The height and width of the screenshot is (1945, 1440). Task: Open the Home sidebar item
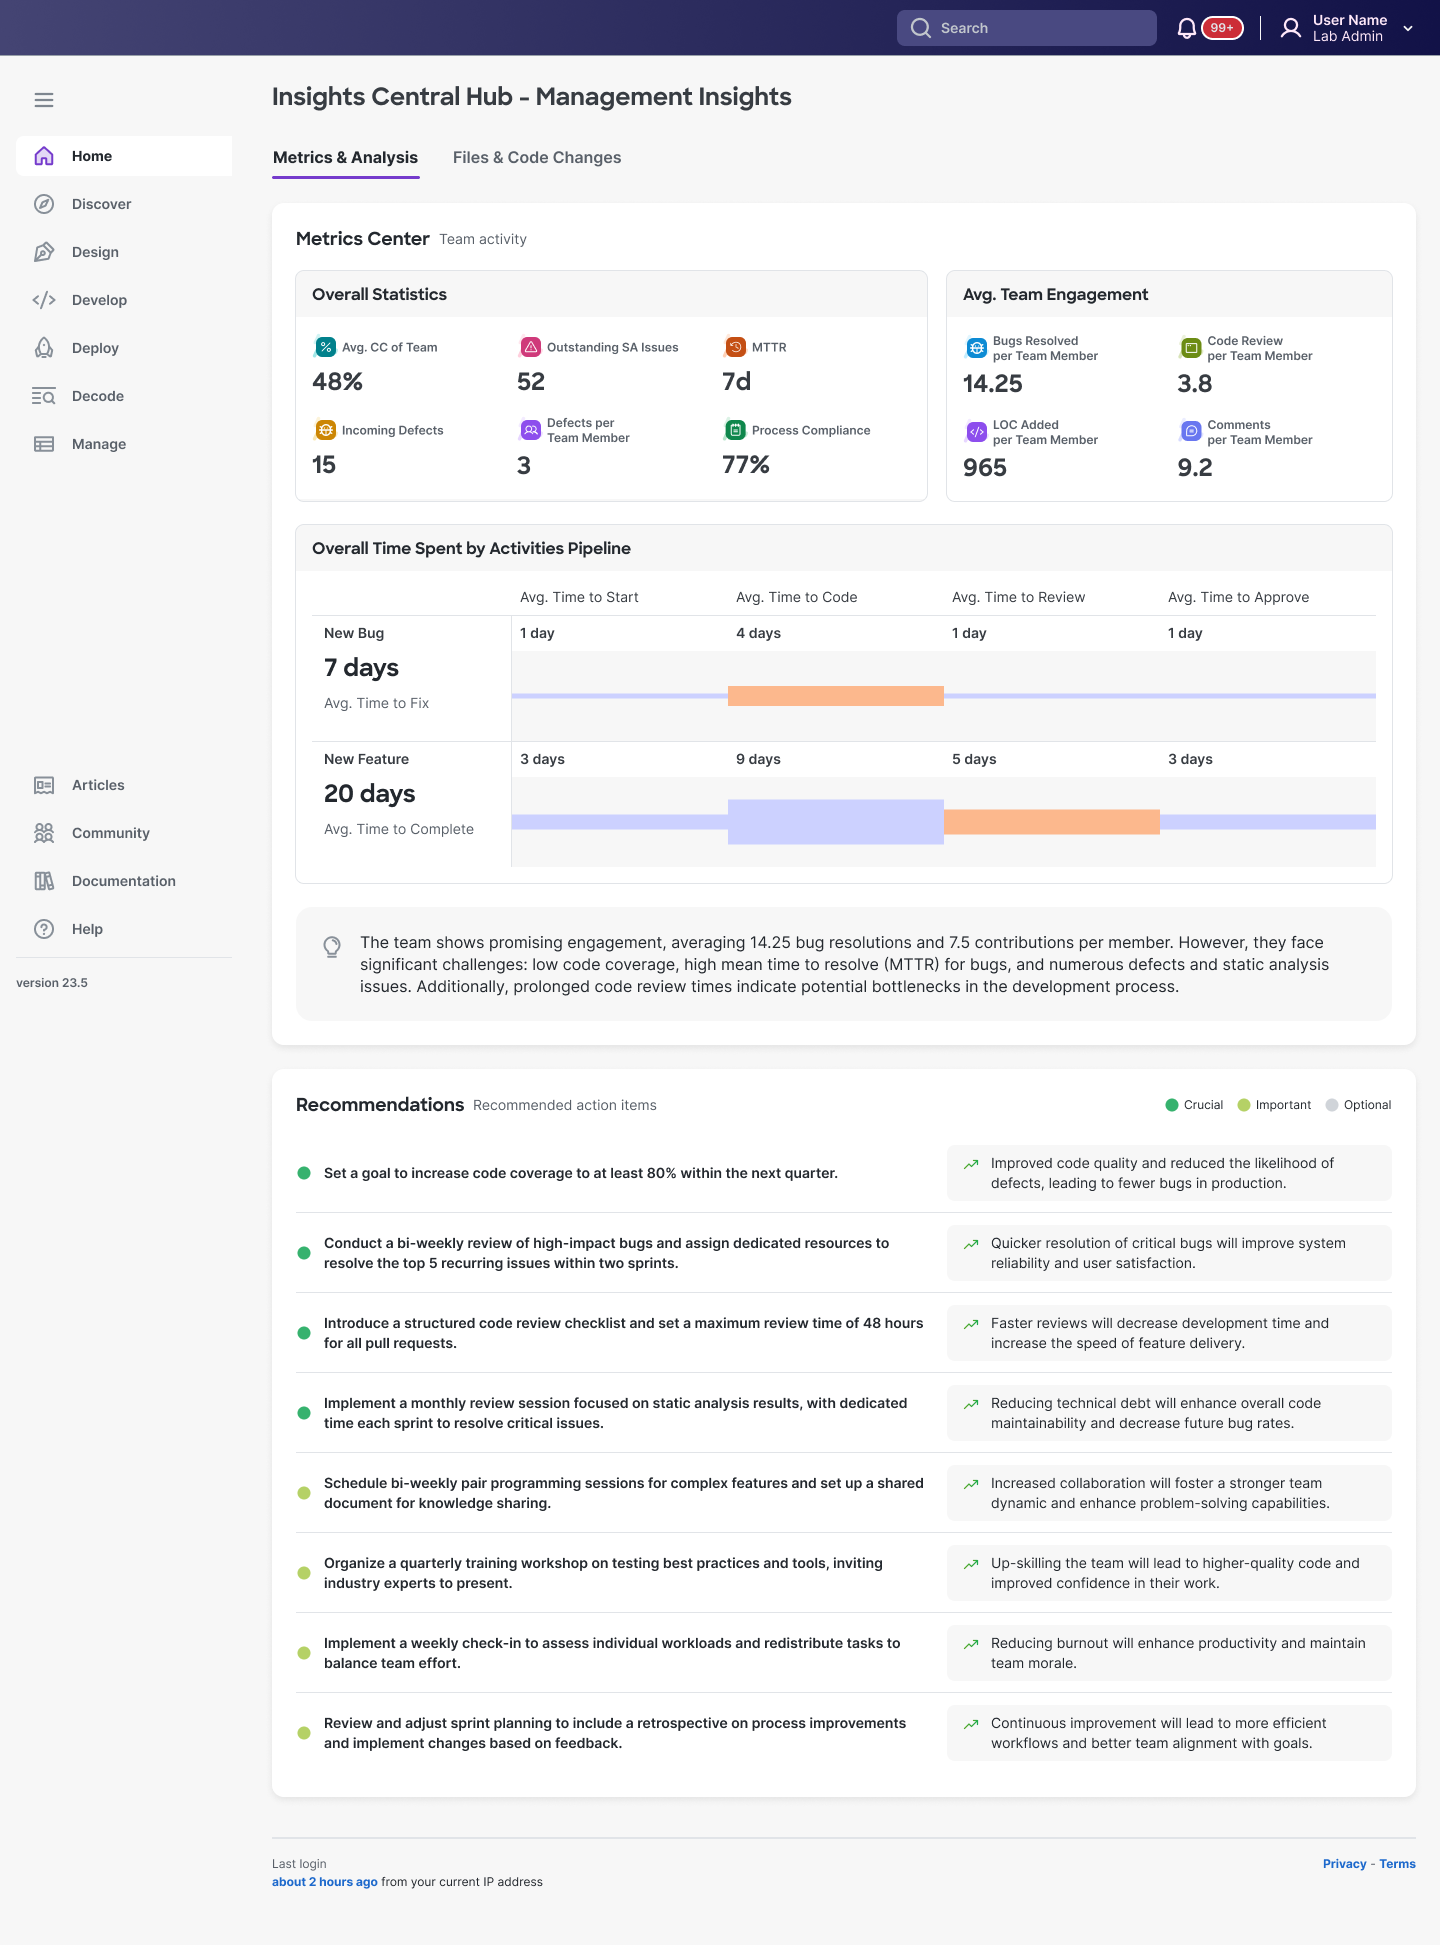point(124,156)
